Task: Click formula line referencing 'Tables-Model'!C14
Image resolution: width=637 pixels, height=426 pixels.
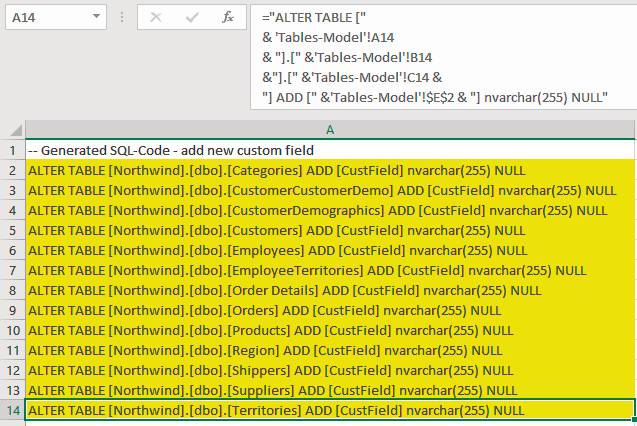Action: [x=352, y=77]
